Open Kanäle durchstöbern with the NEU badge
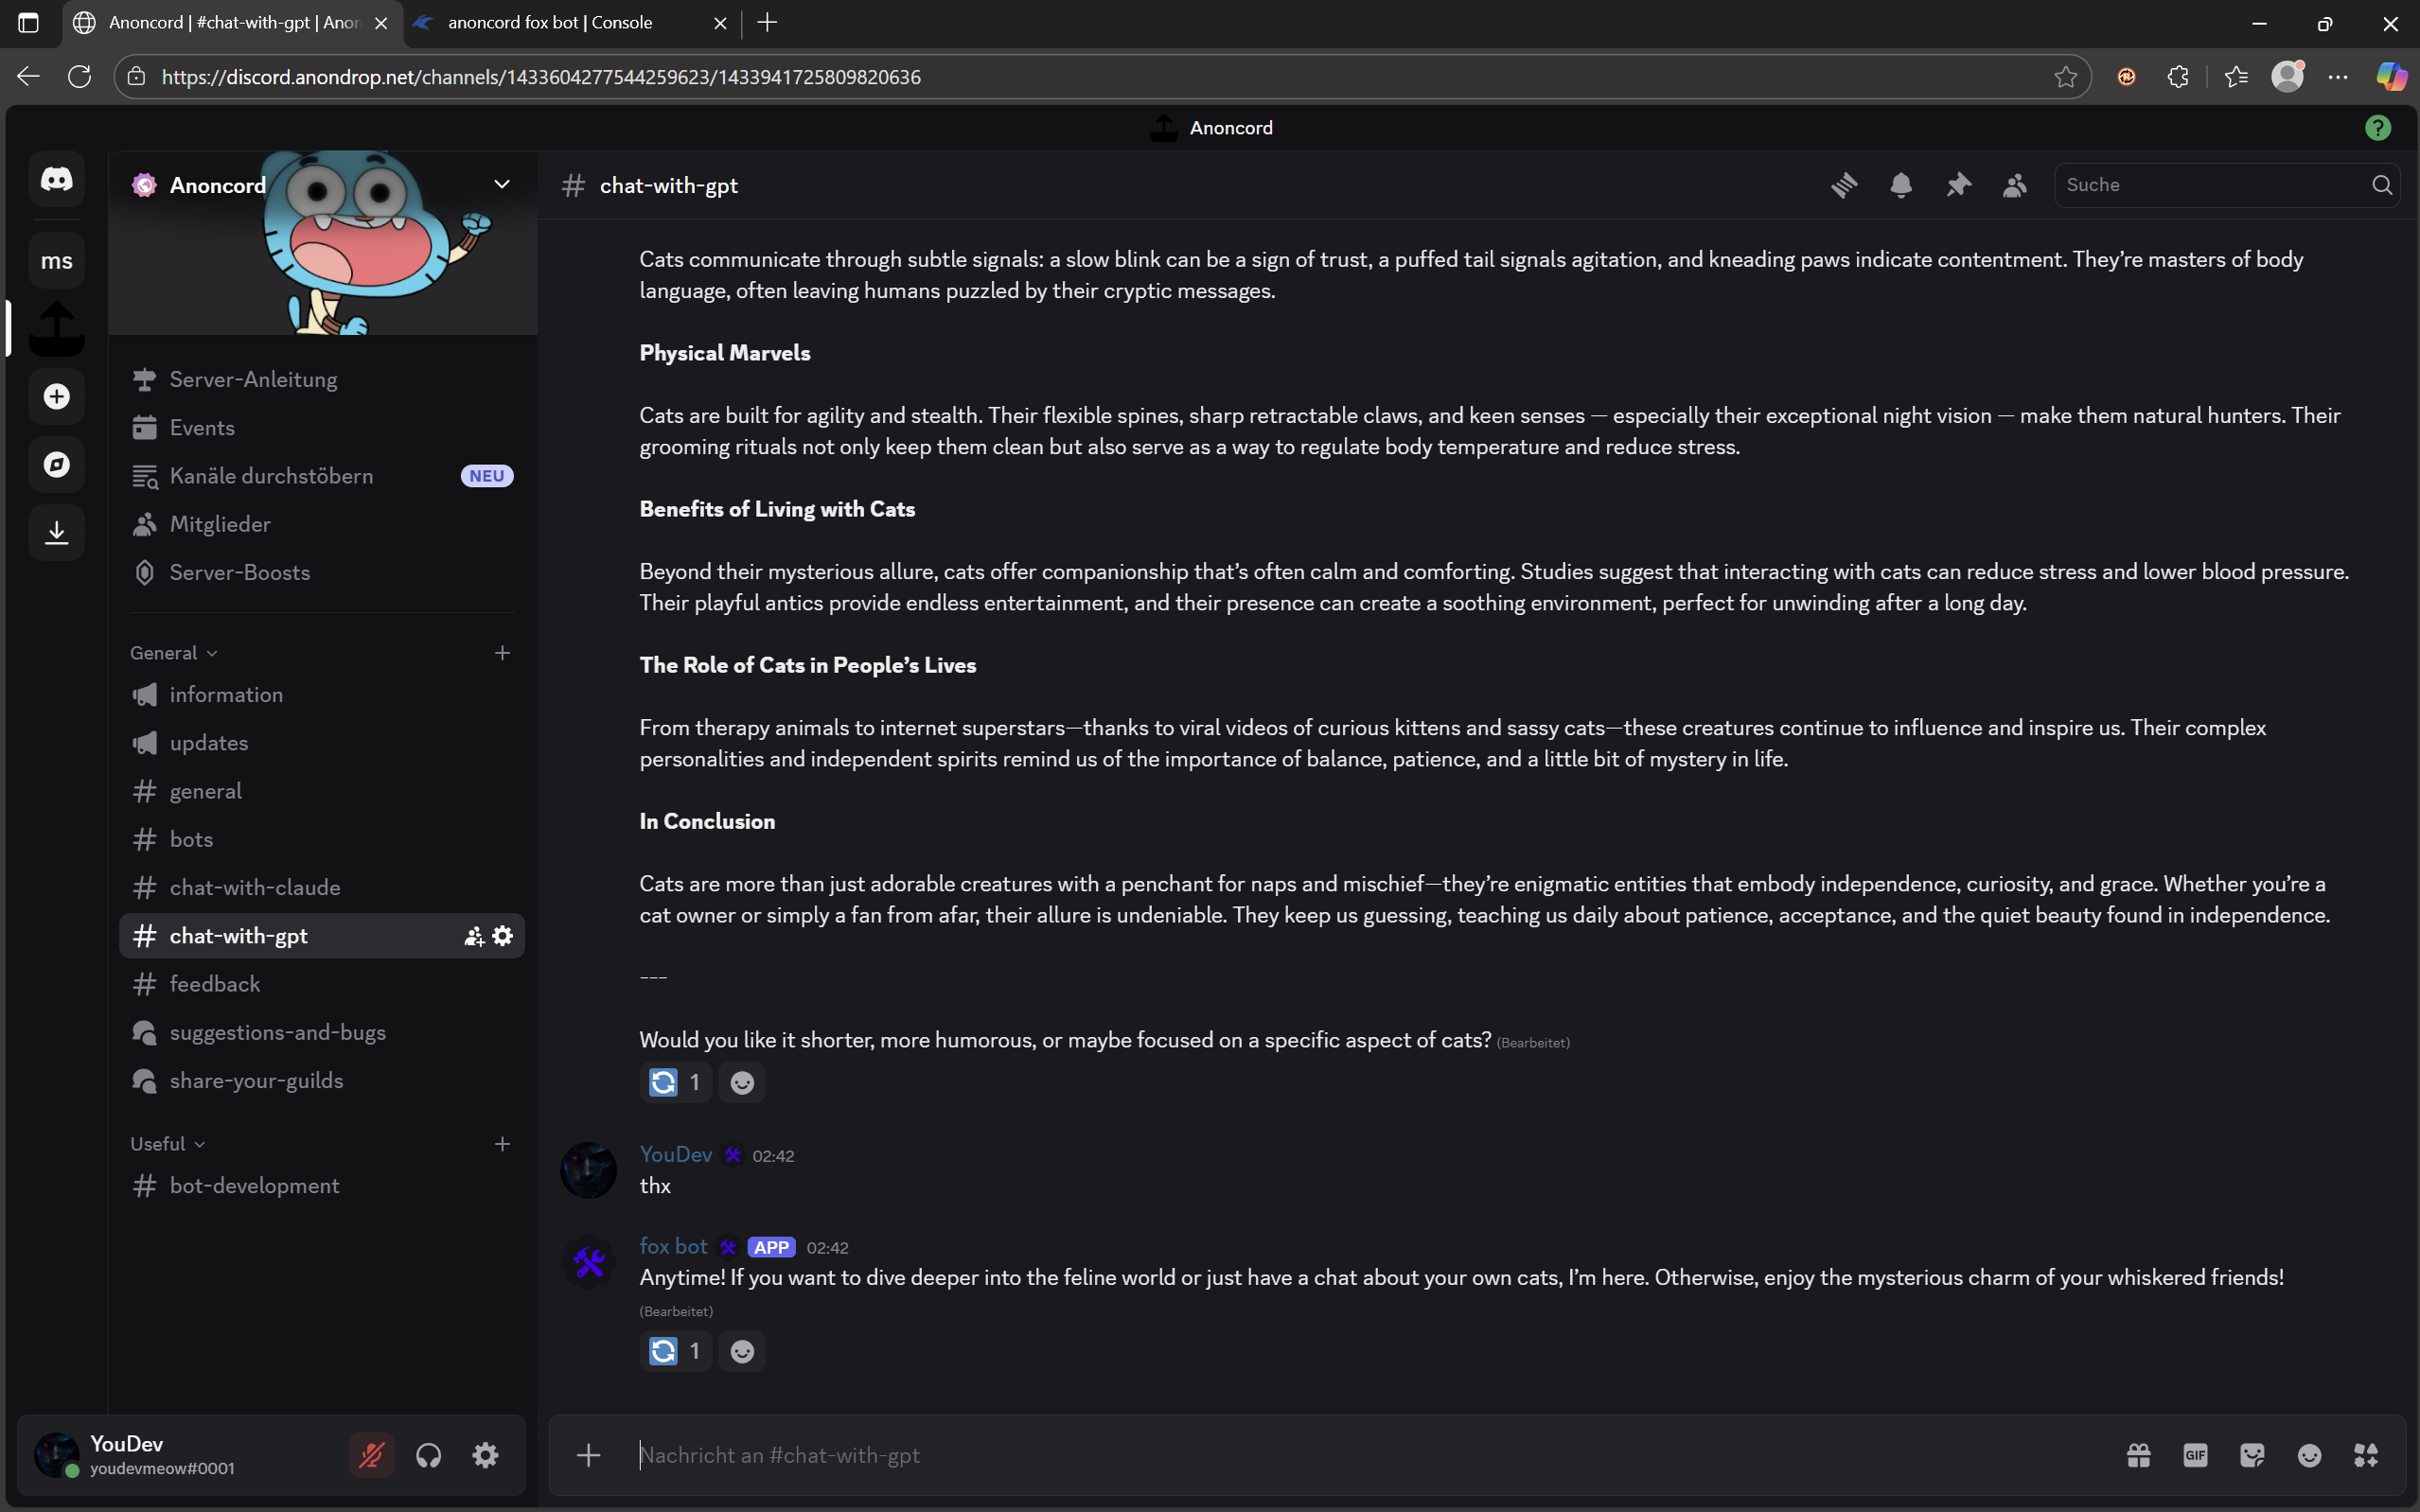The width and height of the screenshot is (2420, 1512). 270,475
